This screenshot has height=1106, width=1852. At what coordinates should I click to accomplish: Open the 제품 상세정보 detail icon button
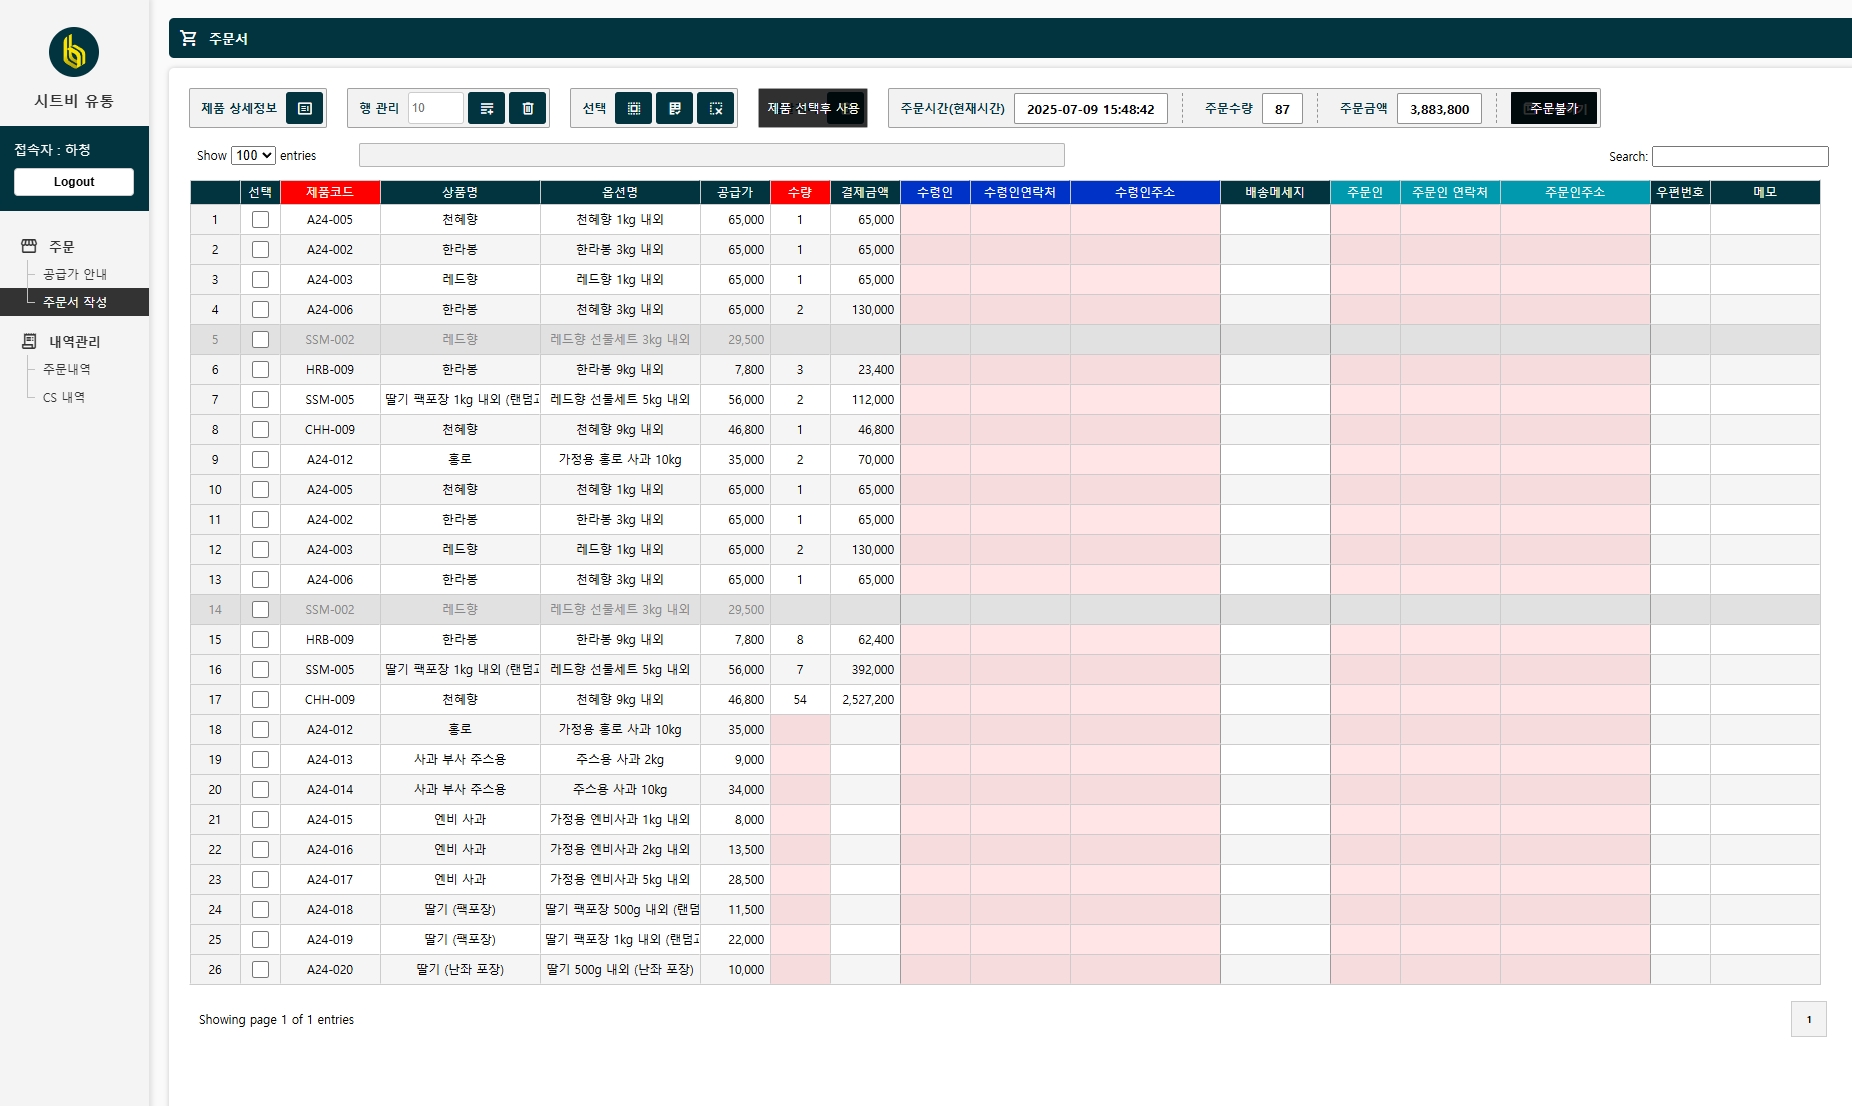[305, 108]
